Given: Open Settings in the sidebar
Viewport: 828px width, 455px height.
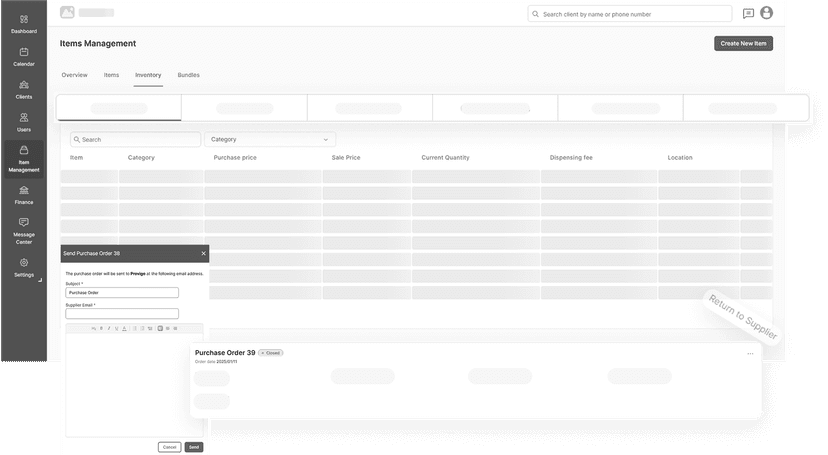Looking at the screenshot, I should point(24,268).
